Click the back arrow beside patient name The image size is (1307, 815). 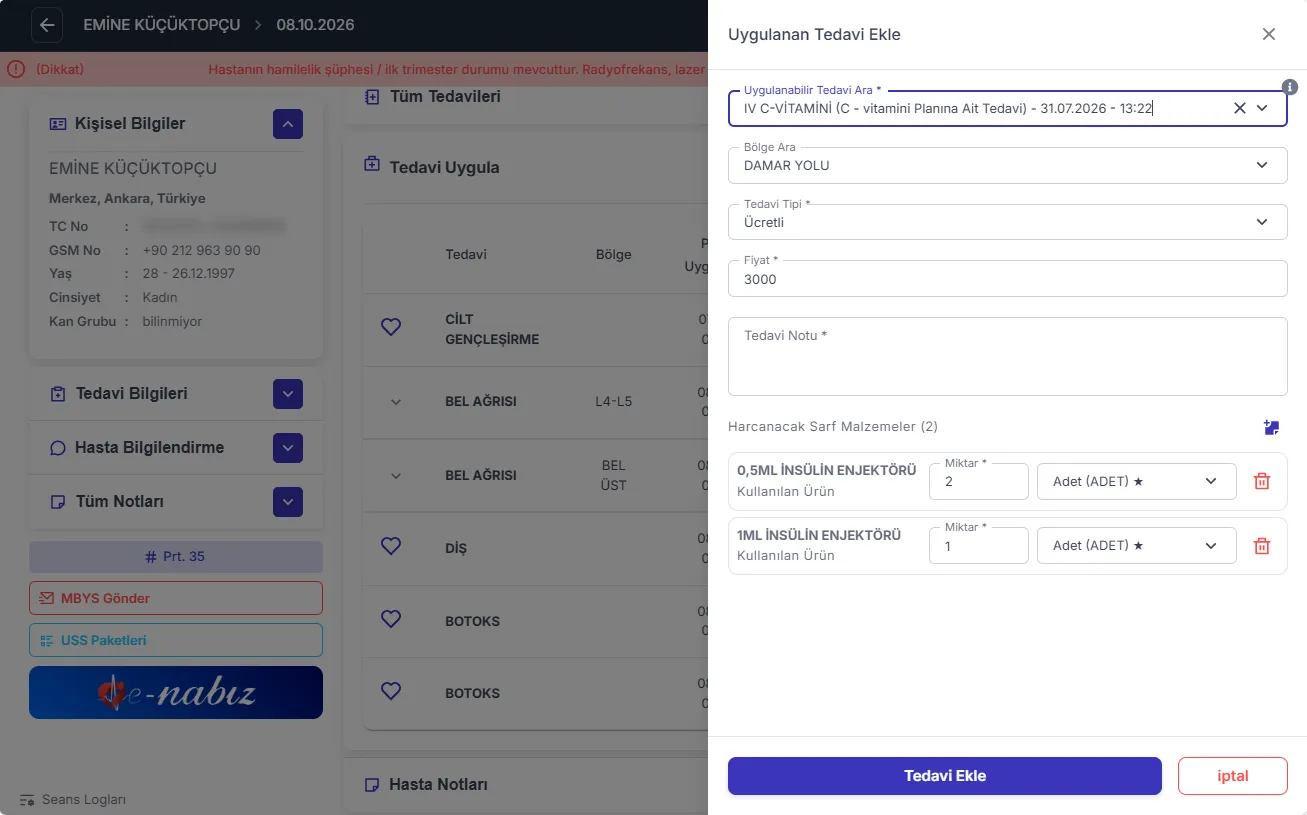(47, 25)
